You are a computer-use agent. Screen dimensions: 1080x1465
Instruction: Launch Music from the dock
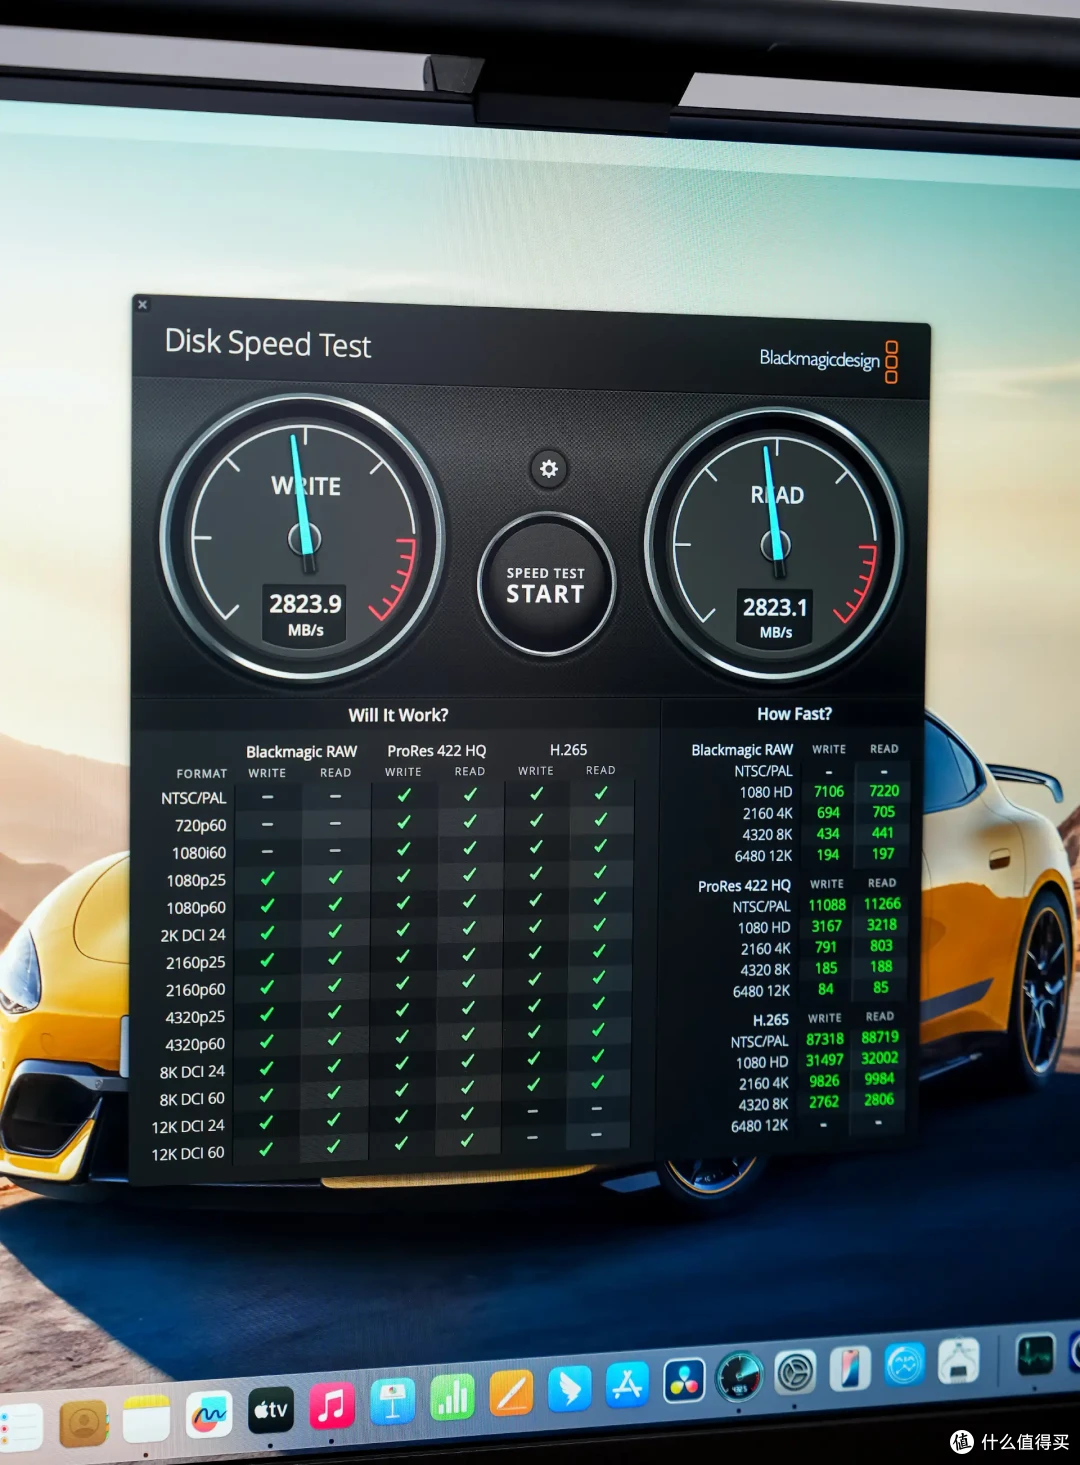point(332,1405)
